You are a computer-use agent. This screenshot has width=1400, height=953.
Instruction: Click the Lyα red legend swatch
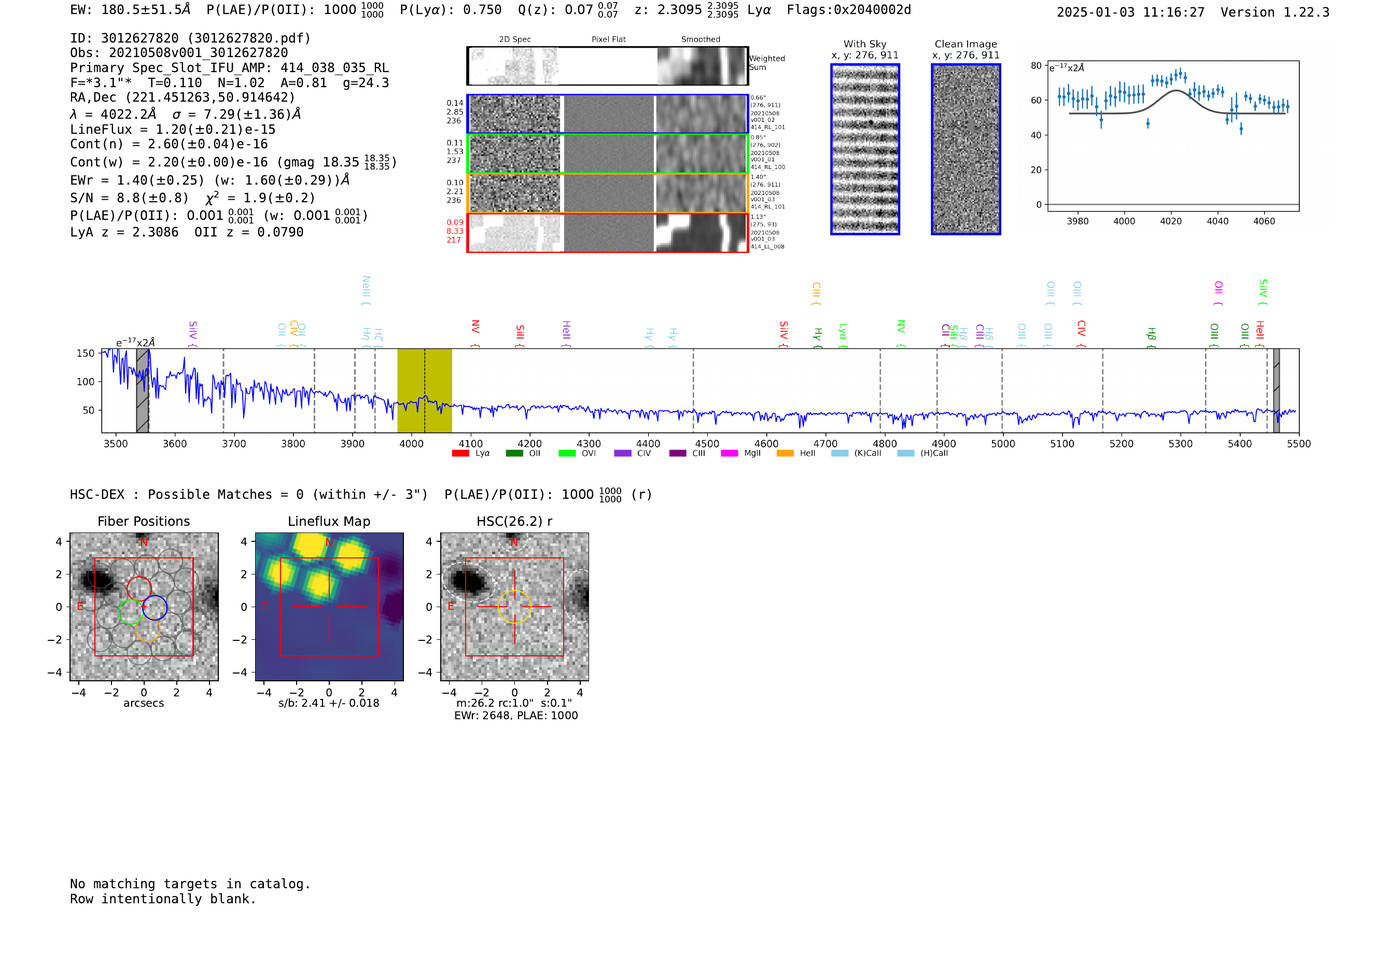[460, 454]
